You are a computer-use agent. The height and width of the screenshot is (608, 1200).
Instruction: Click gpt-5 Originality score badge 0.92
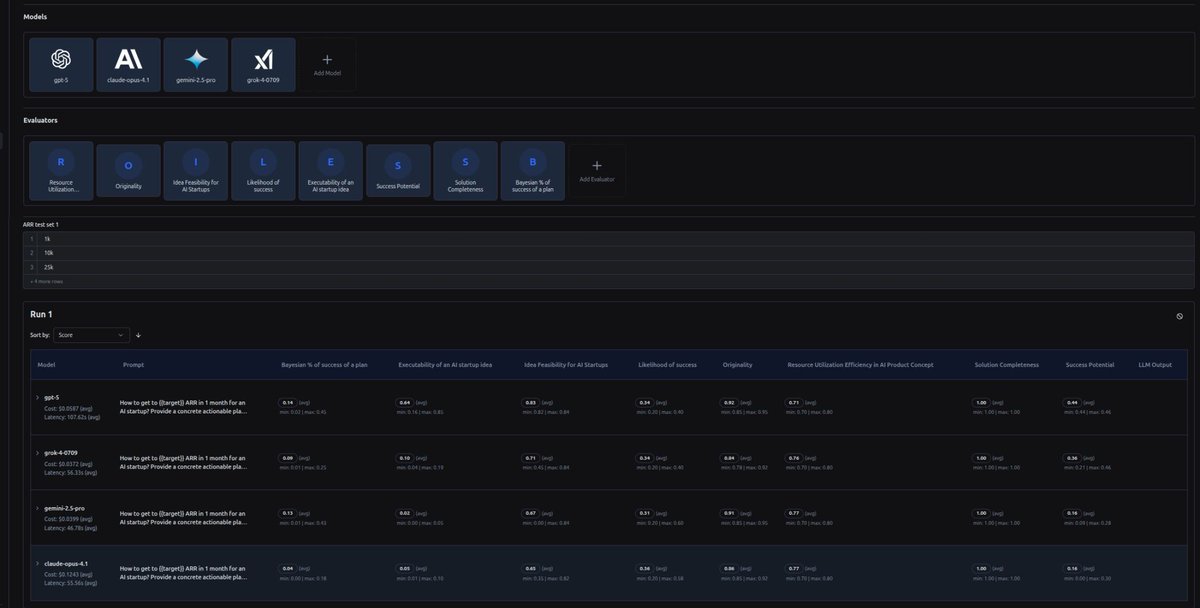coord(729,402)
